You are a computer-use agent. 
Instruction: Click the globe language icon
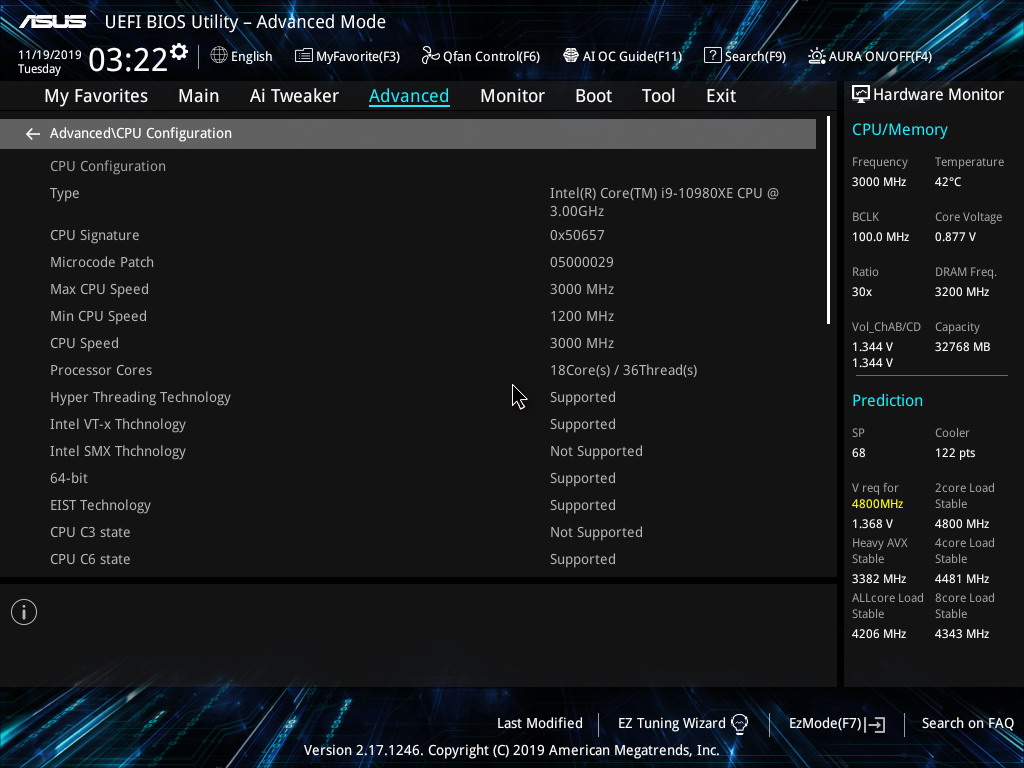click(219, 56)
